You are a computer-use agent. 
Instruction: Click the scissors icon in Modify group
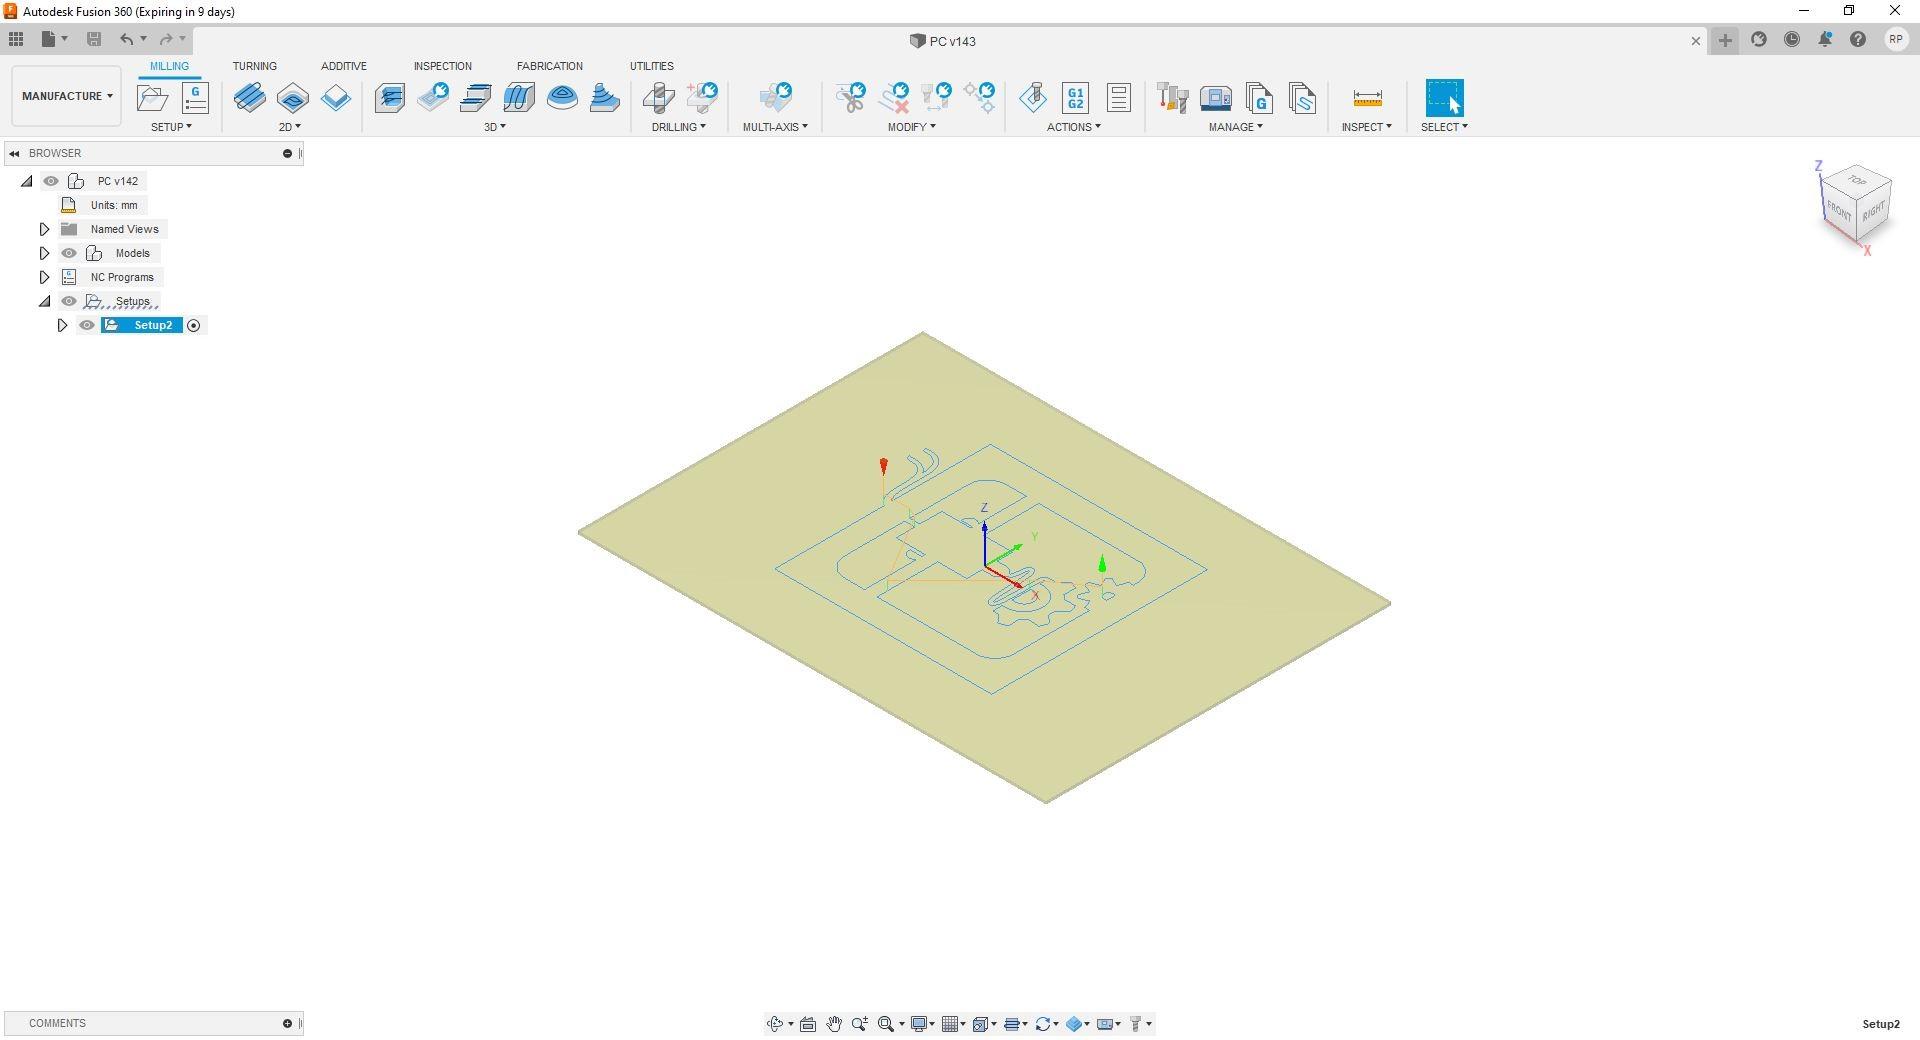pos(851,98)
